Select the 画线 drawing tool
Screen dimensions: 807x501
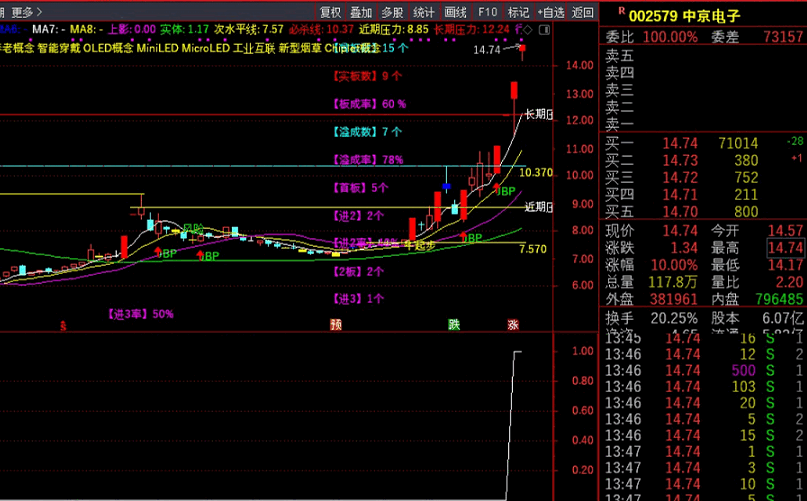click(455, 12)
